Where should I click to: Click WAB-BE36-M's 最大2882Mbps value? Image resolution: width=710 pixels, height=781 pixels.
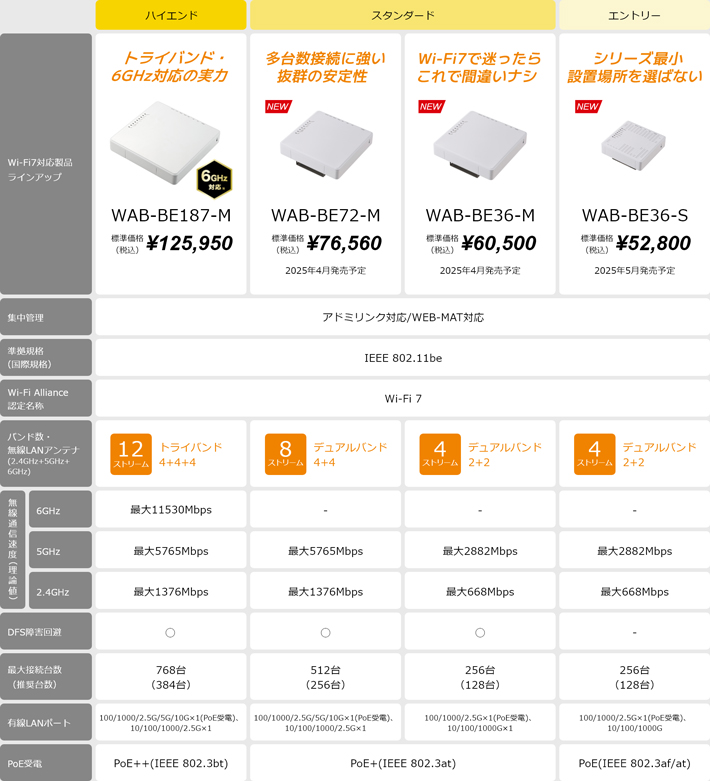480,551
